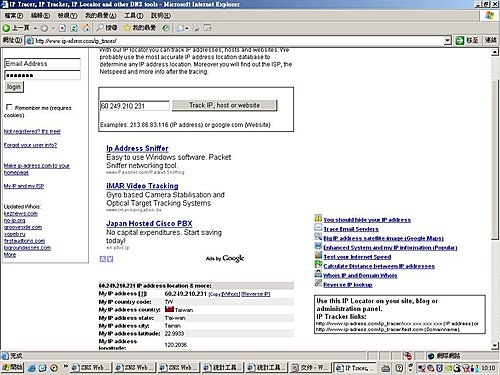This screenshot has width=500, height=375.
Task: Click the Refresh page icon
Action: click(x=74, y=28)
